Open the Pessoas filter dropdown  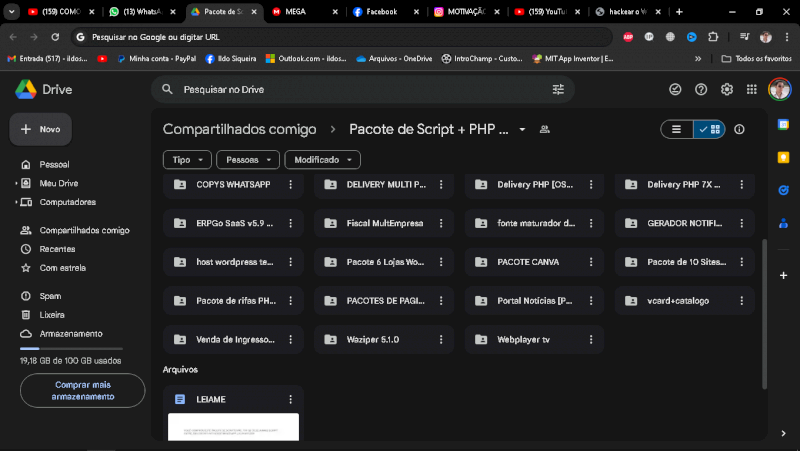click(248, 160)
